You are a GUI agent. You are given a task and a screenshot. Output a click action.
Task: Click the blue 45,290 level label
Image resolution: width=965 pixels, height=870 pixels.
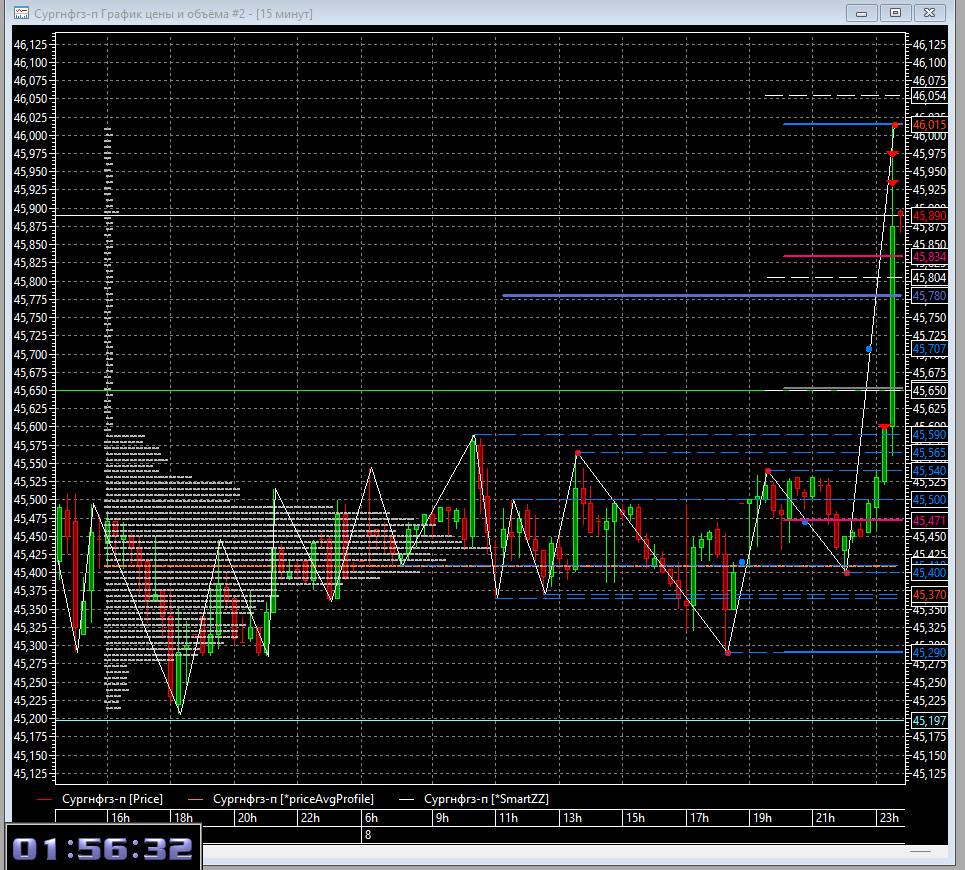coord(929,653)
